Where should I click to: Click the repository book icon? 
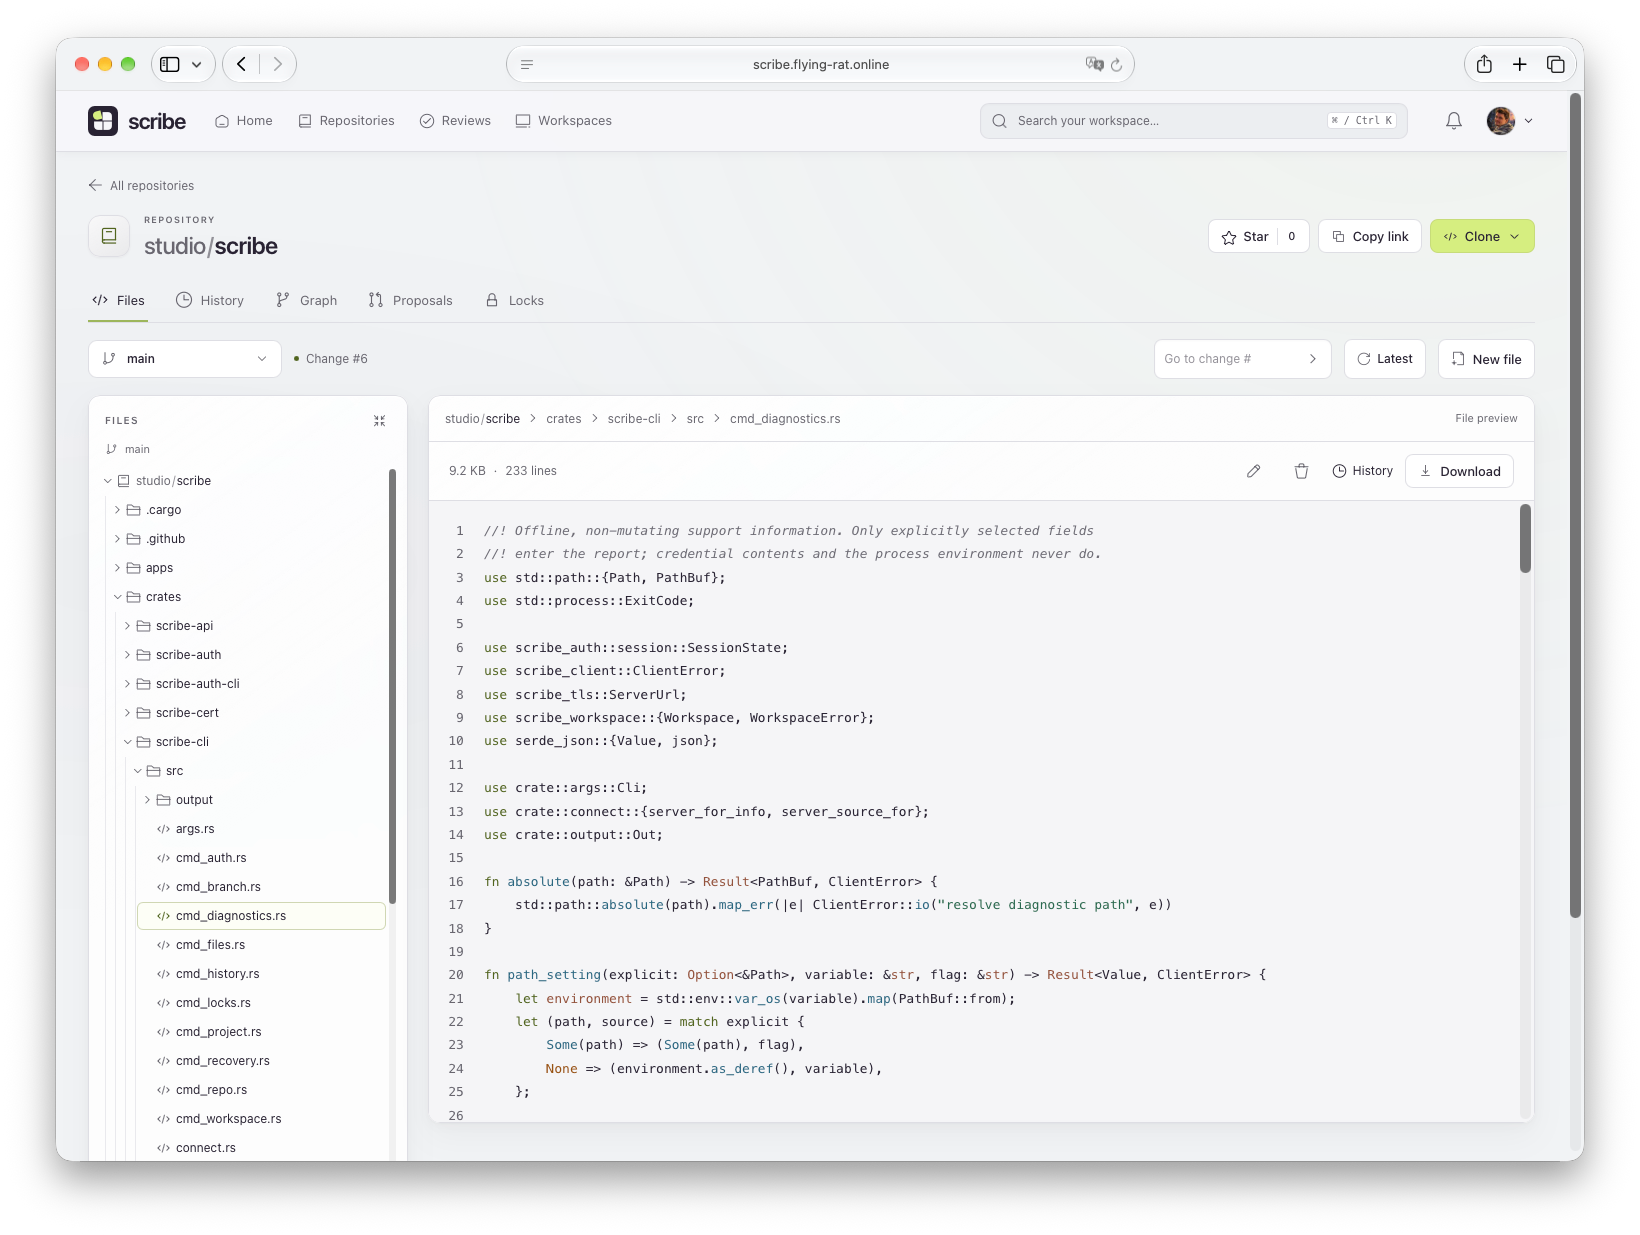(x=109, y=236)
